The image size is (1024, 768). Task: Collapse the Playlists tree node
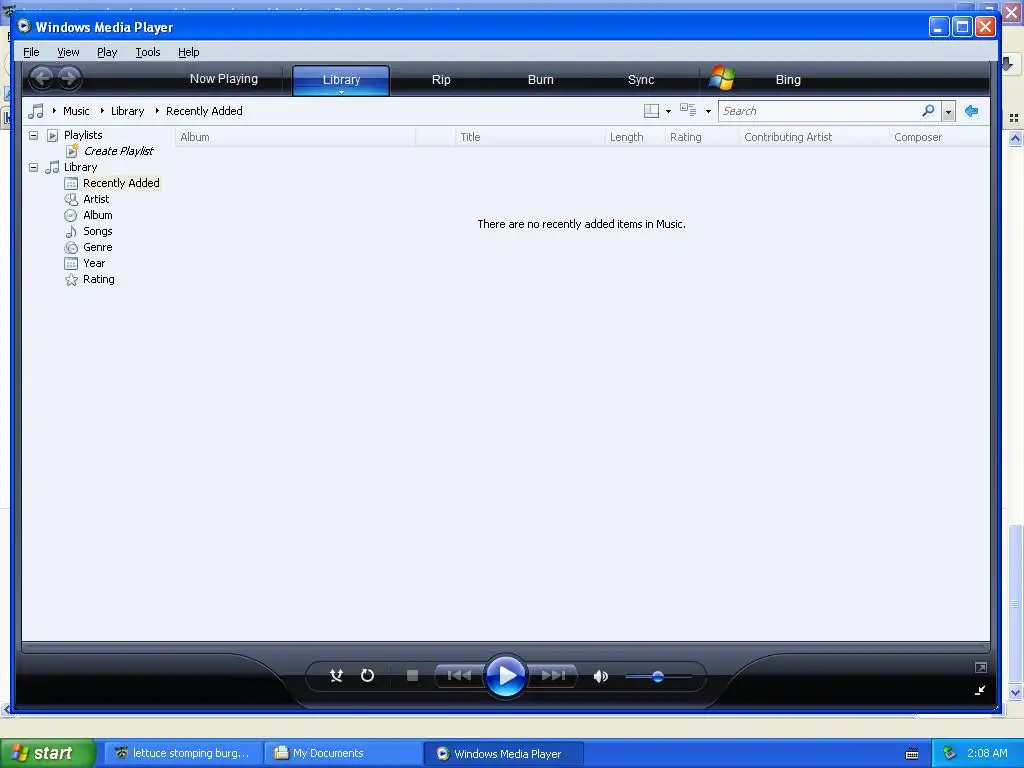pyautogui.click(x=33, y=135)
